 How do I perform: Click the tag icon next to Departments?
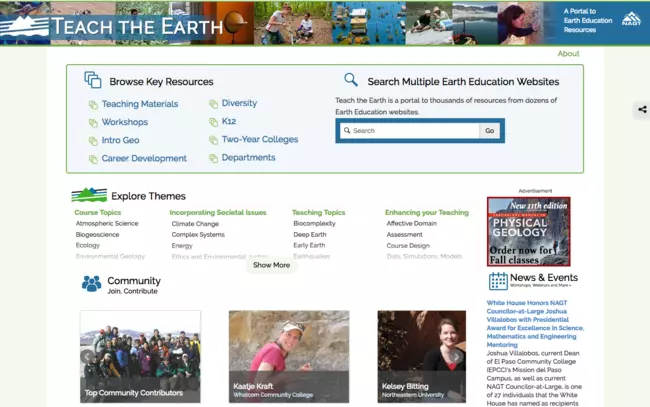[213, 158]
